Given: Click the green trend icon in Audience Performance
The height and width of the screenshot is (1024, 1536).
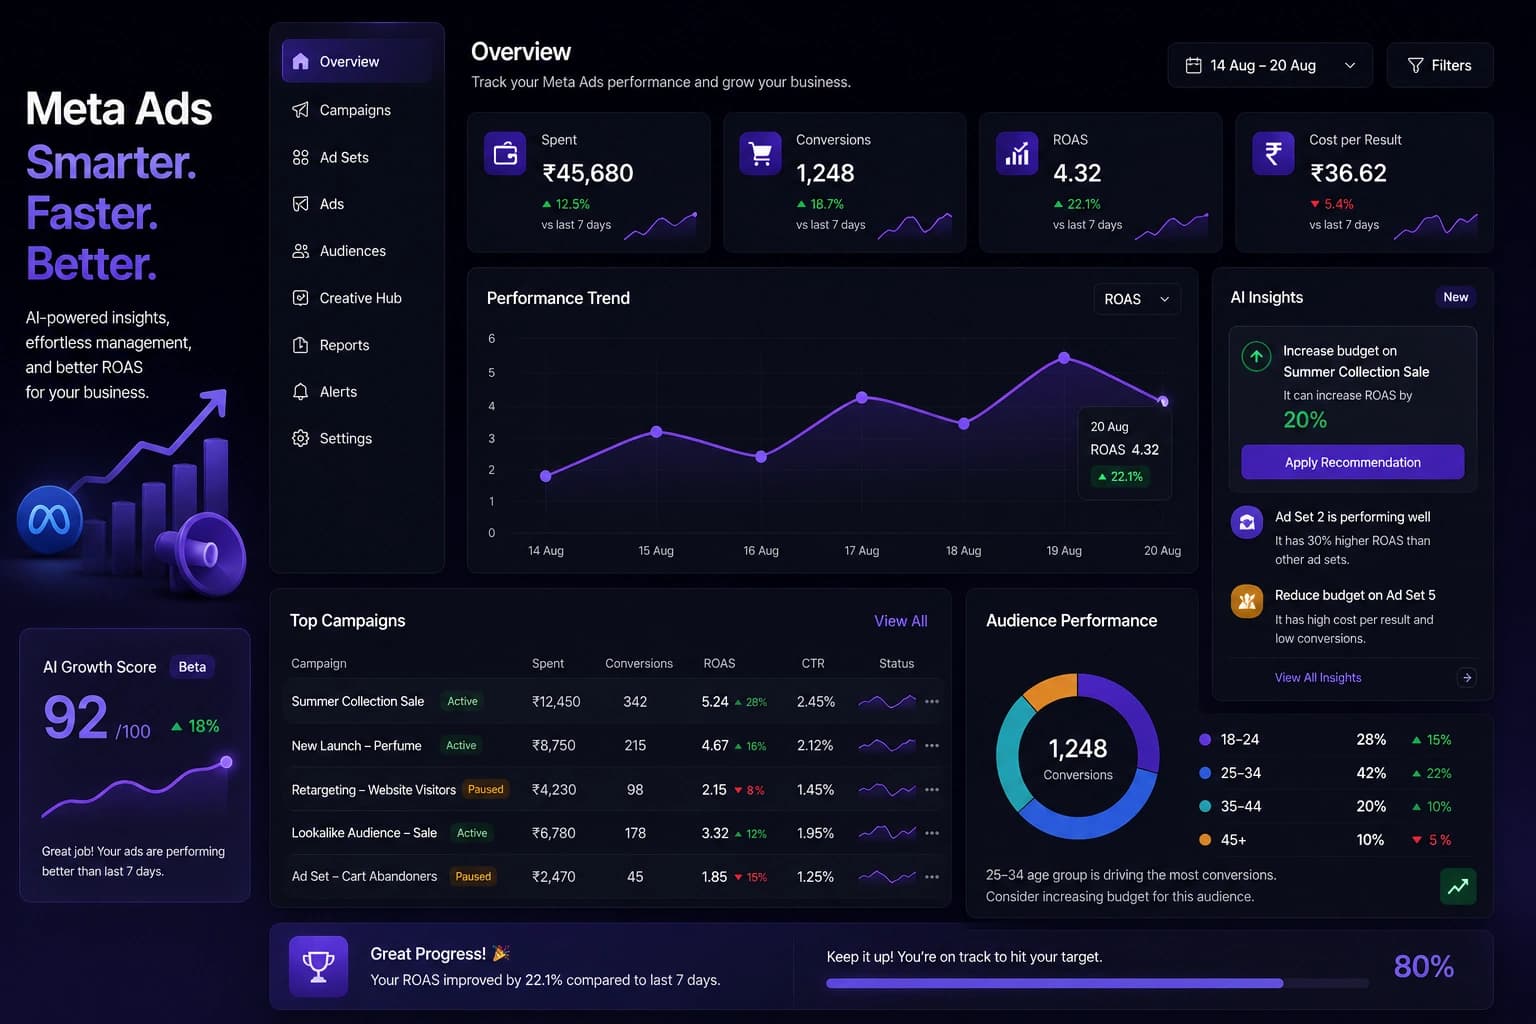Looking at the screenshot, I should pyautogui.click(x=1458, y=886).
